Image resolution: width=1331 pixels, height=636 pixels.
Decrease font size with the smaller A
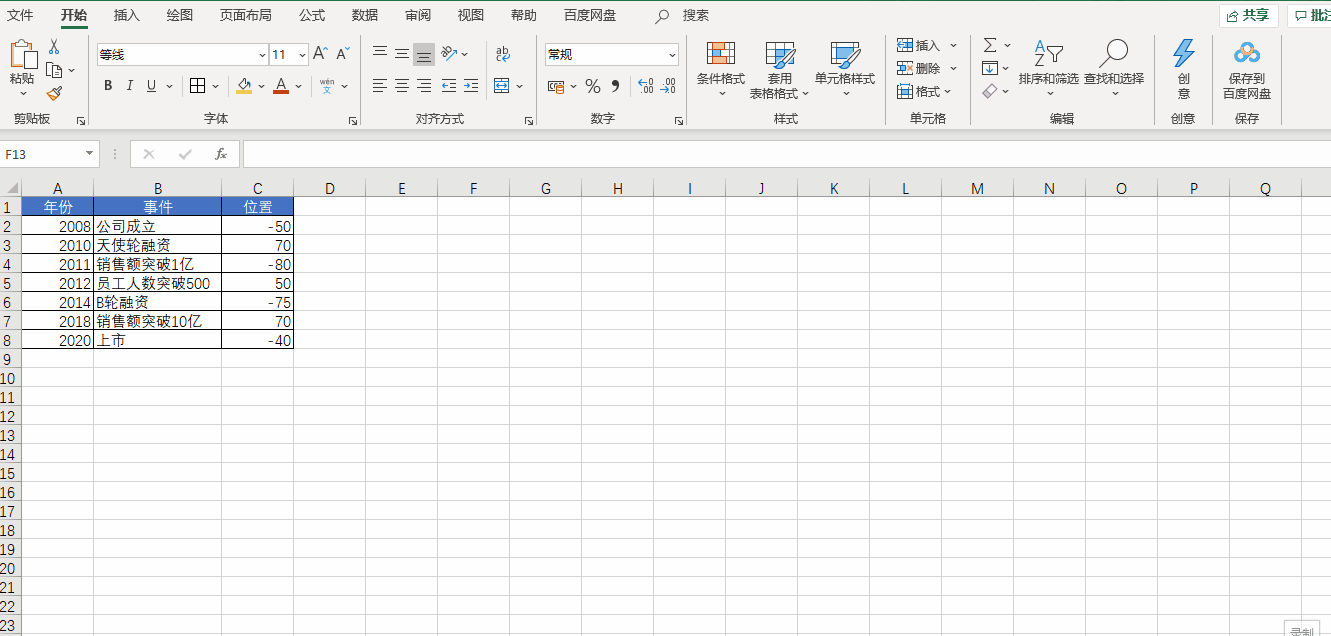tap(343, 54)
